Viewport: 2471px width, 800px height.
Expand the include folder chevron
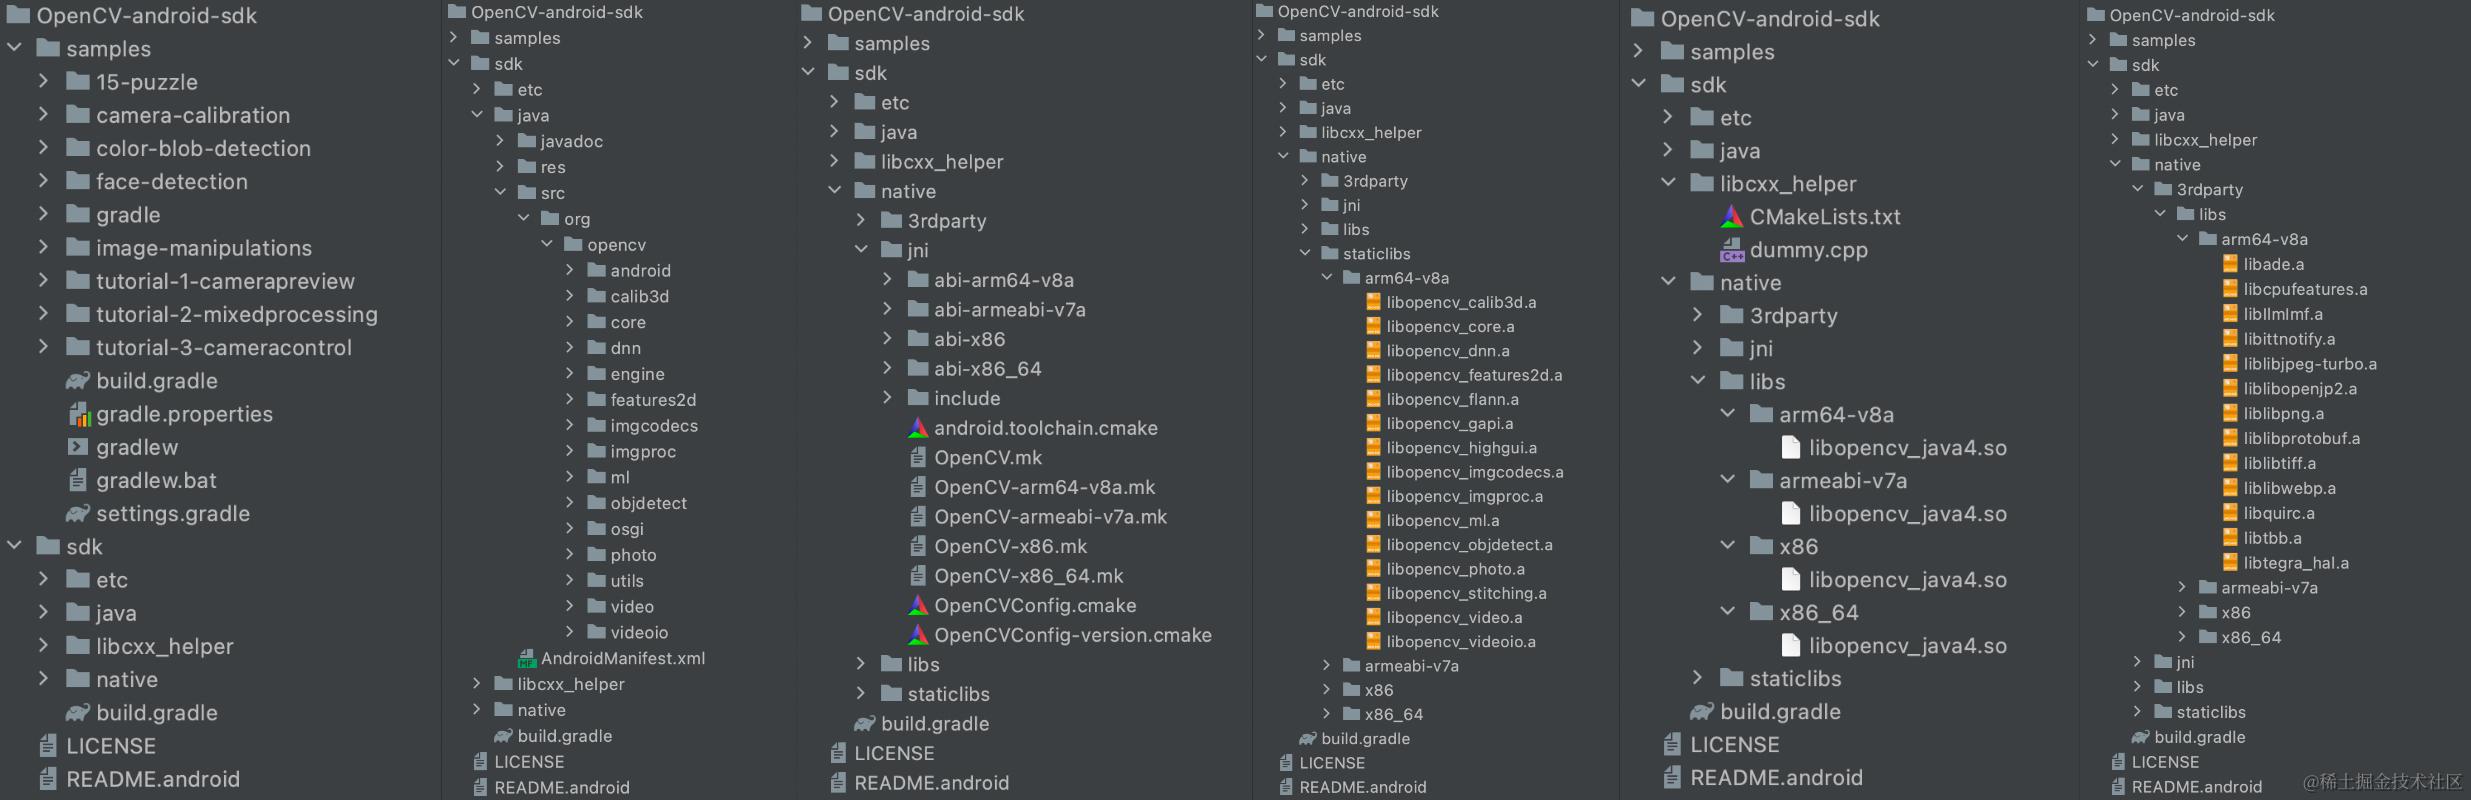[x=887, y=398]
